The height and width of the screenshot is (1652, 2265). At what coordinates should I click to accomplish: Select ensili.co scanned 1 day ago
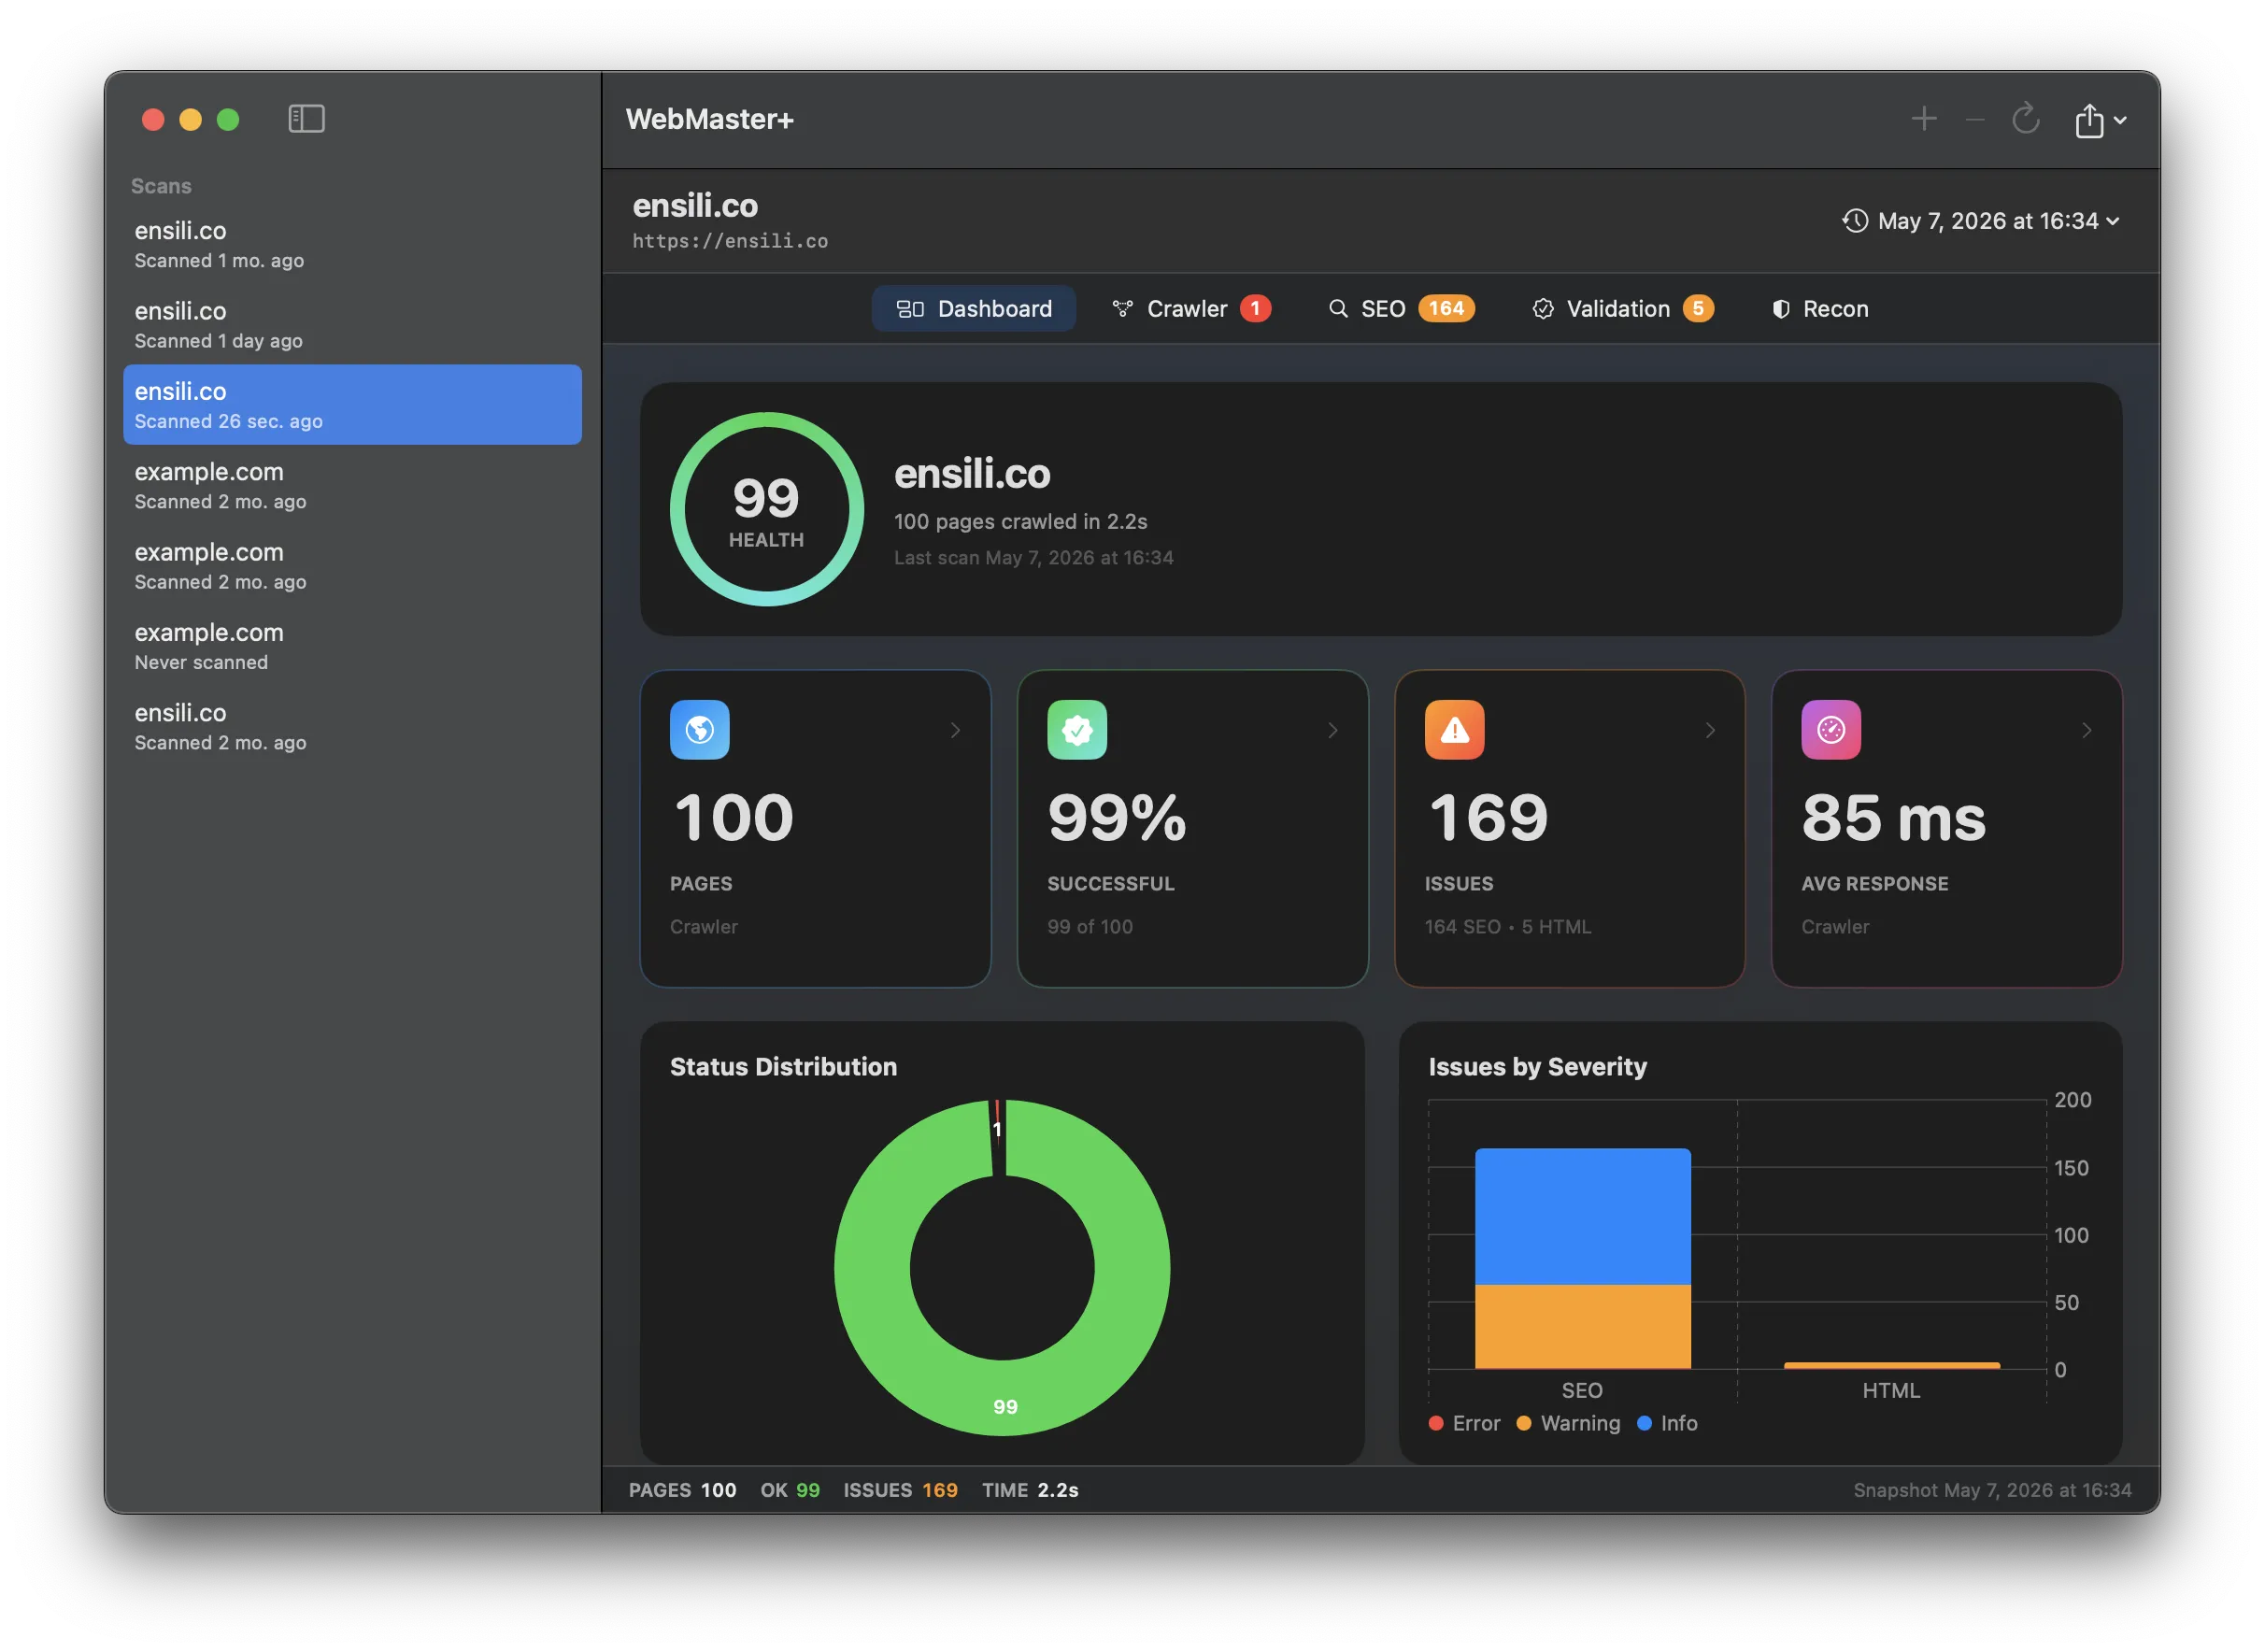pyautogui.click(x=352, y=325)
